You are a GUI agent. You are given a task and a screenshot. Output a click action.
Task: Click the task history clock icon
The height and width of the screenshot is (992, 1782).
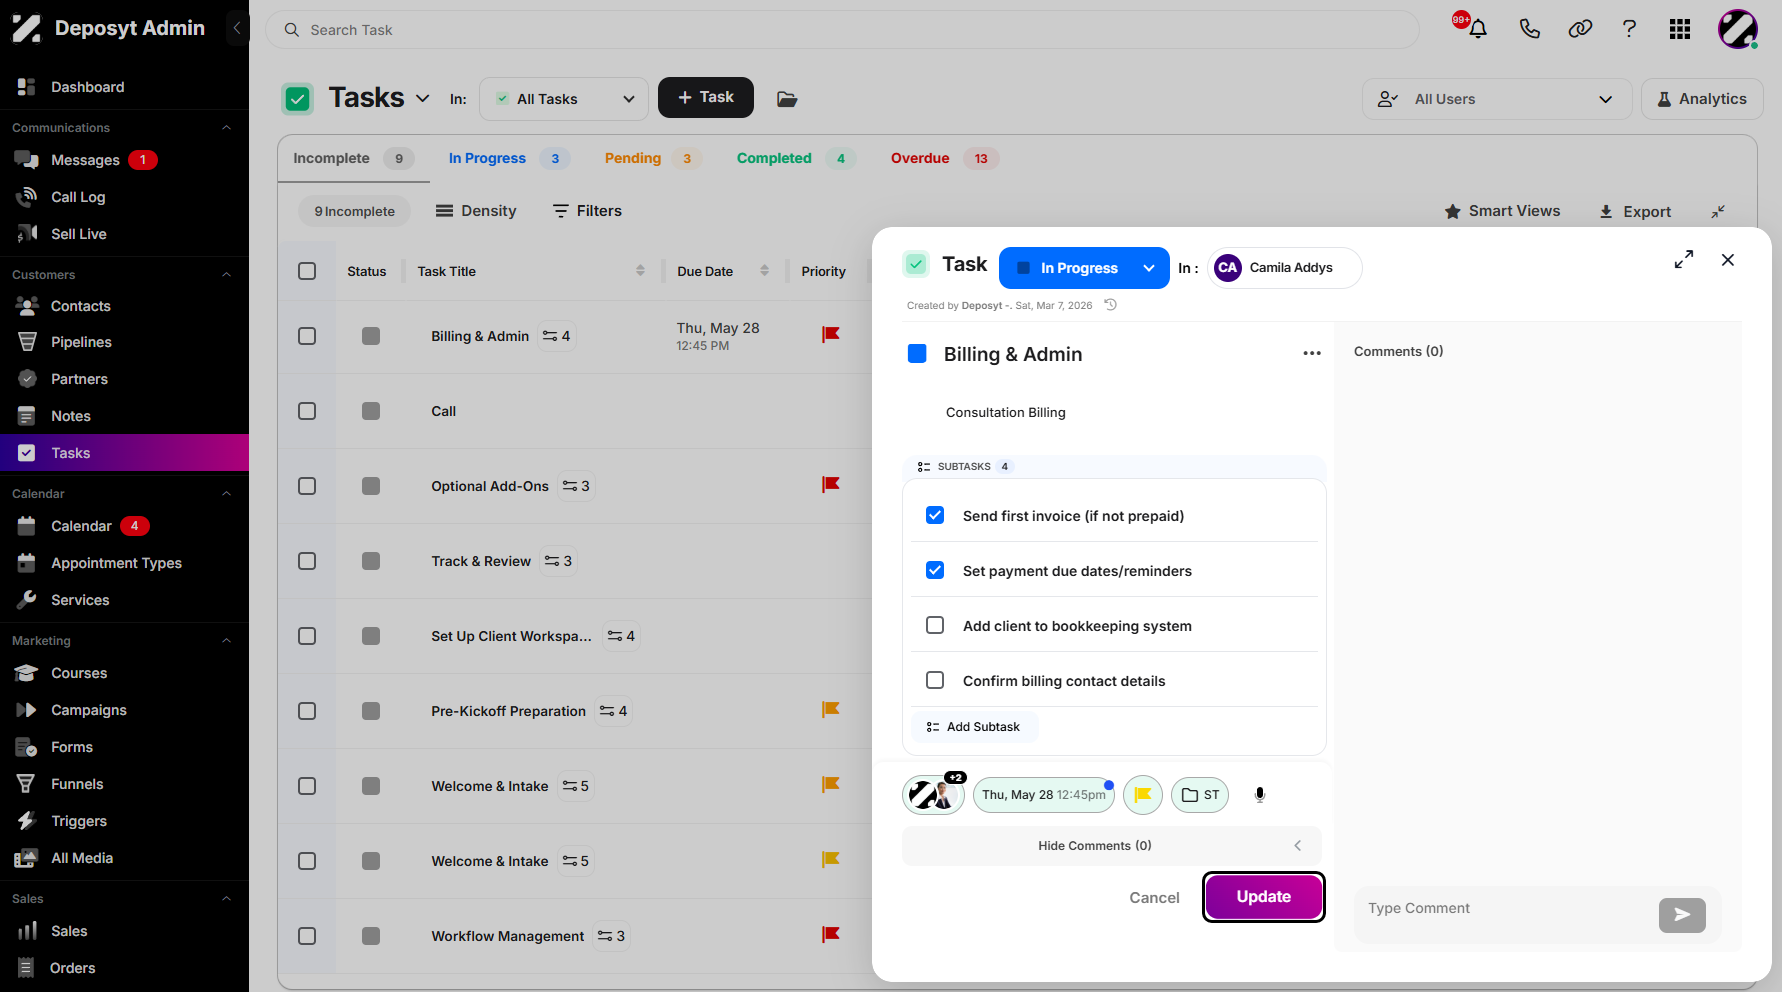click(1110, 305)
